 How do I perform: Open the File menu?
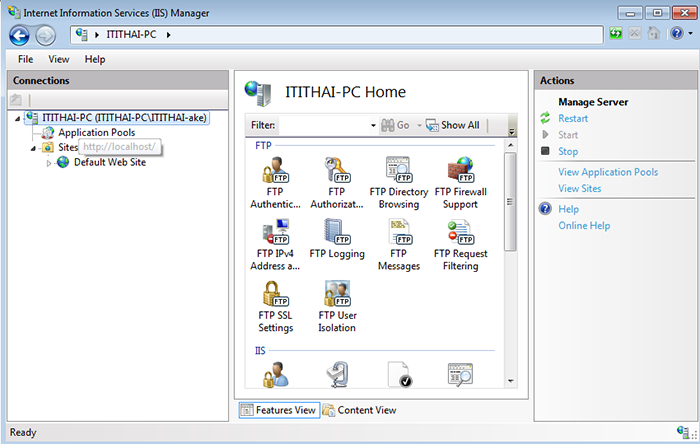[x=25, y=59]
